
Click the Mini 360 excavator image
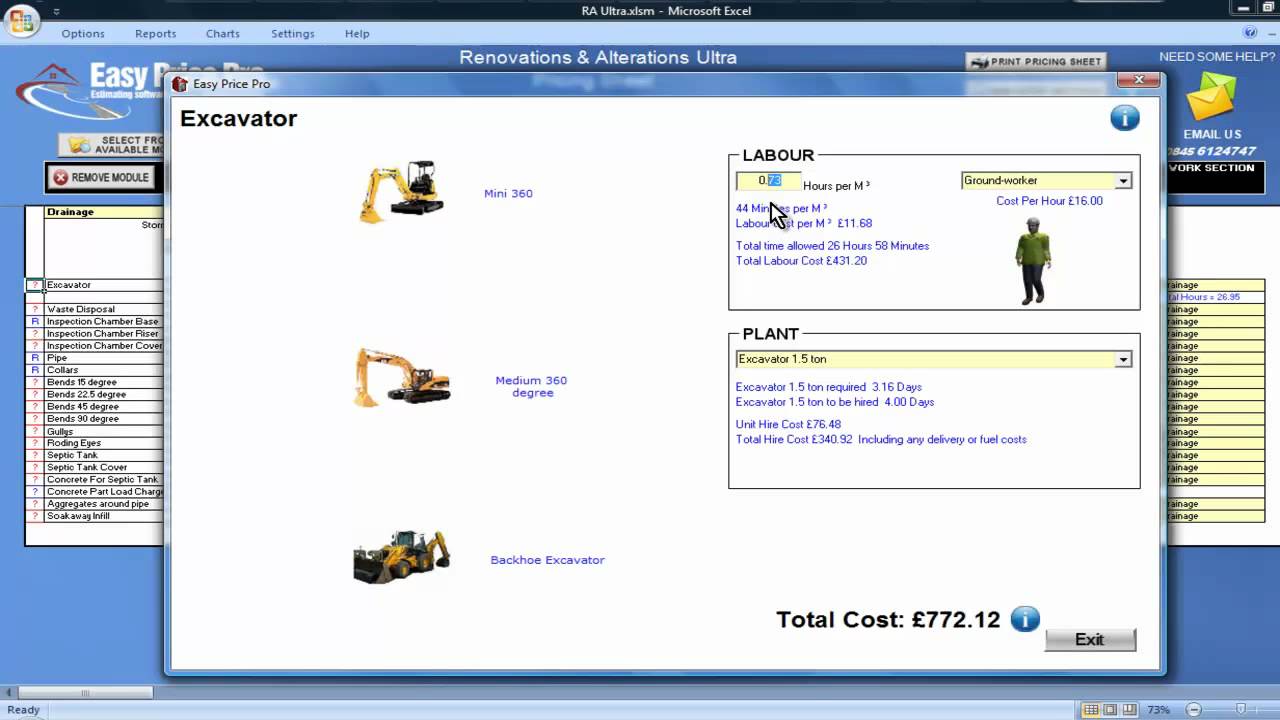click(401, 191)
